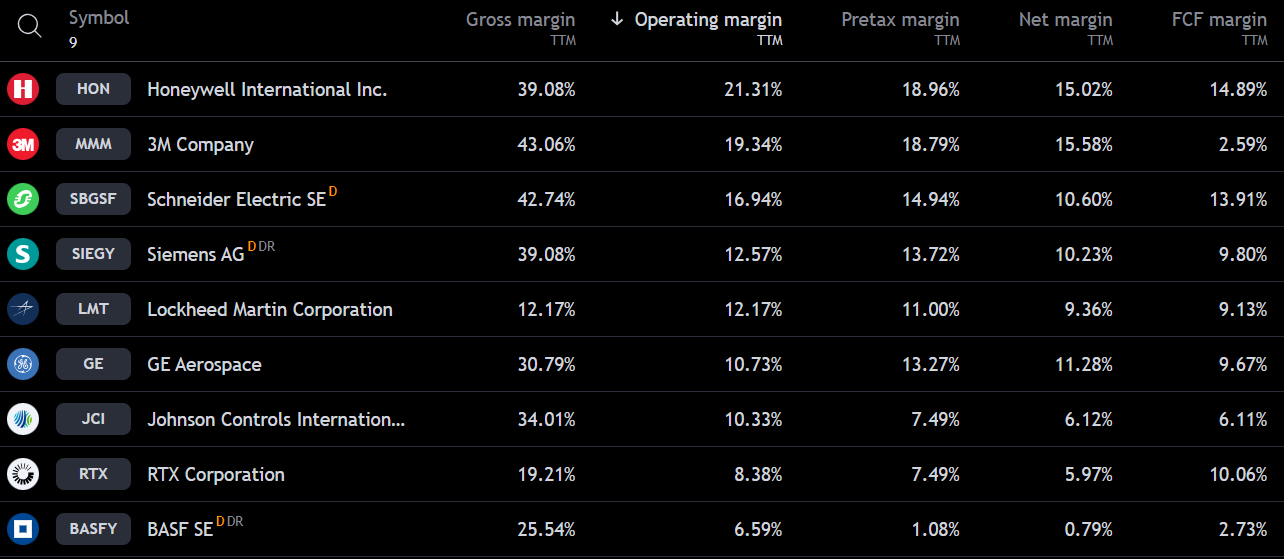This screenshot has width=1284, height=559.
Task: Click the Lockheed Martin logo icon
Action: (x=23, y=309)
